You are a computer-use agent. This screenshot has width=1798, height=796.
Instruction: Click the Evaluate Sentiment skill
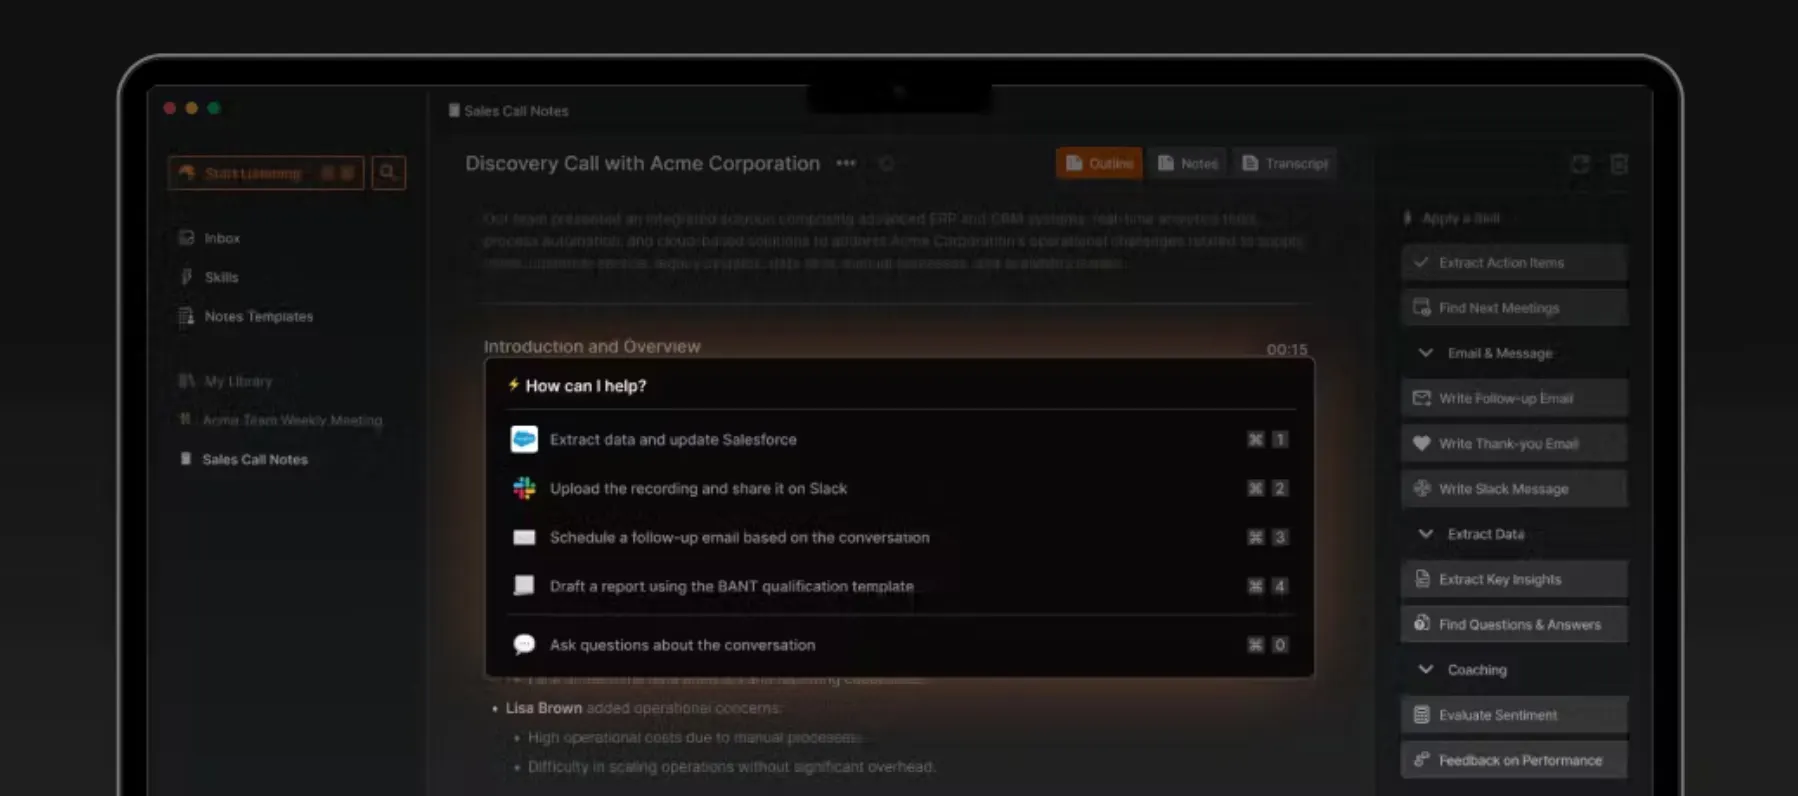1514,714
